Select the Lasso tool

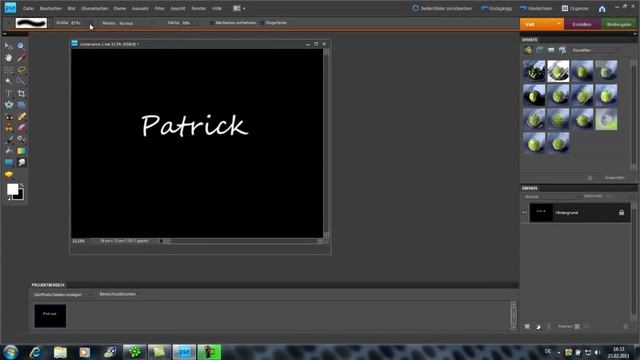point(21,70)
